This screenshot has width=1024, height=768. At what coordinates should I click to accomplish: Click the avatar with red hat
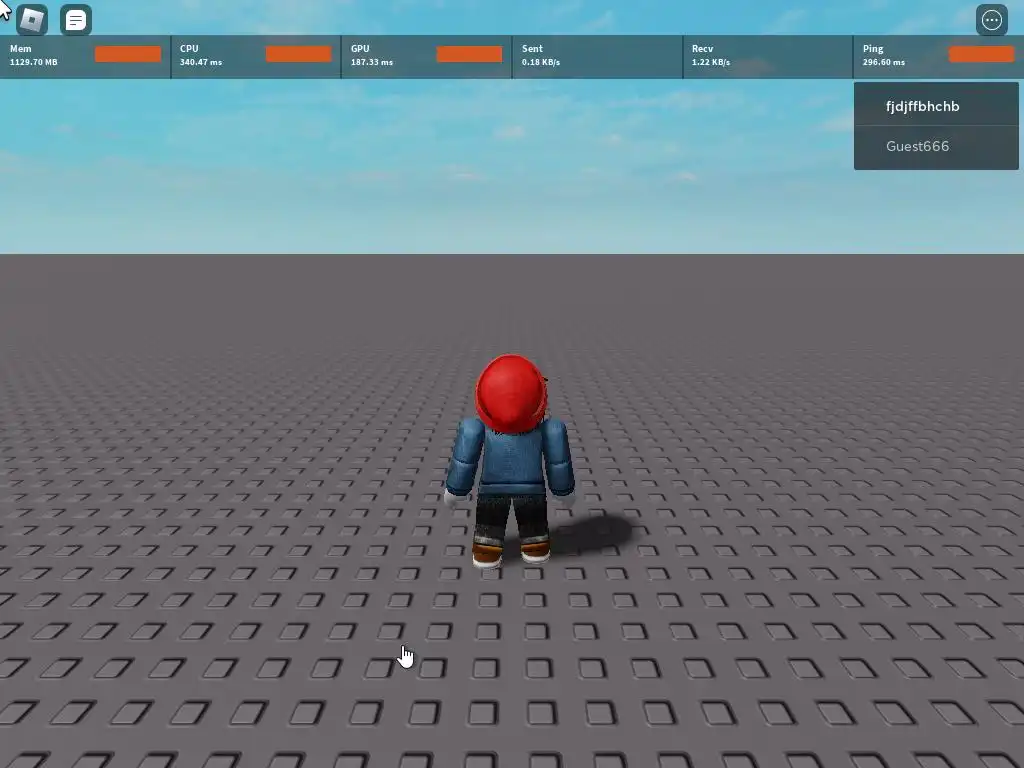point(511,461)
